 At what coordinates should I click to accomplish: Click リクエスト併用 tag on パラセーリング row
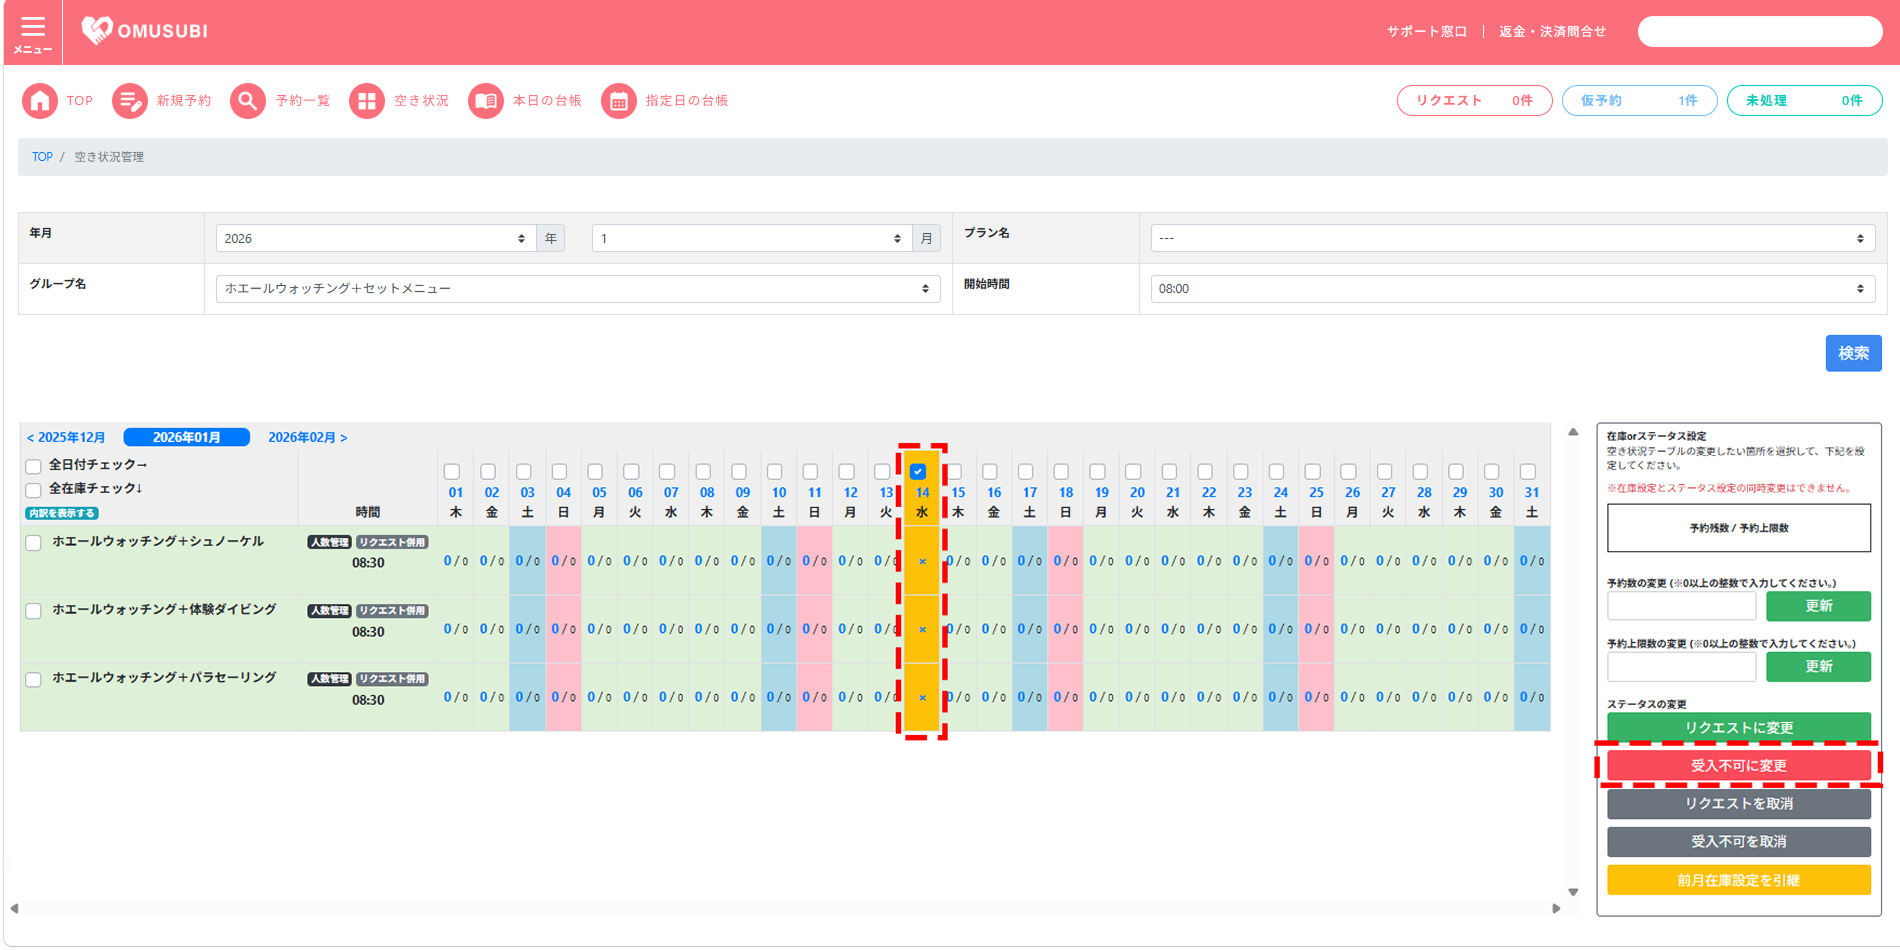coord(393,679)
